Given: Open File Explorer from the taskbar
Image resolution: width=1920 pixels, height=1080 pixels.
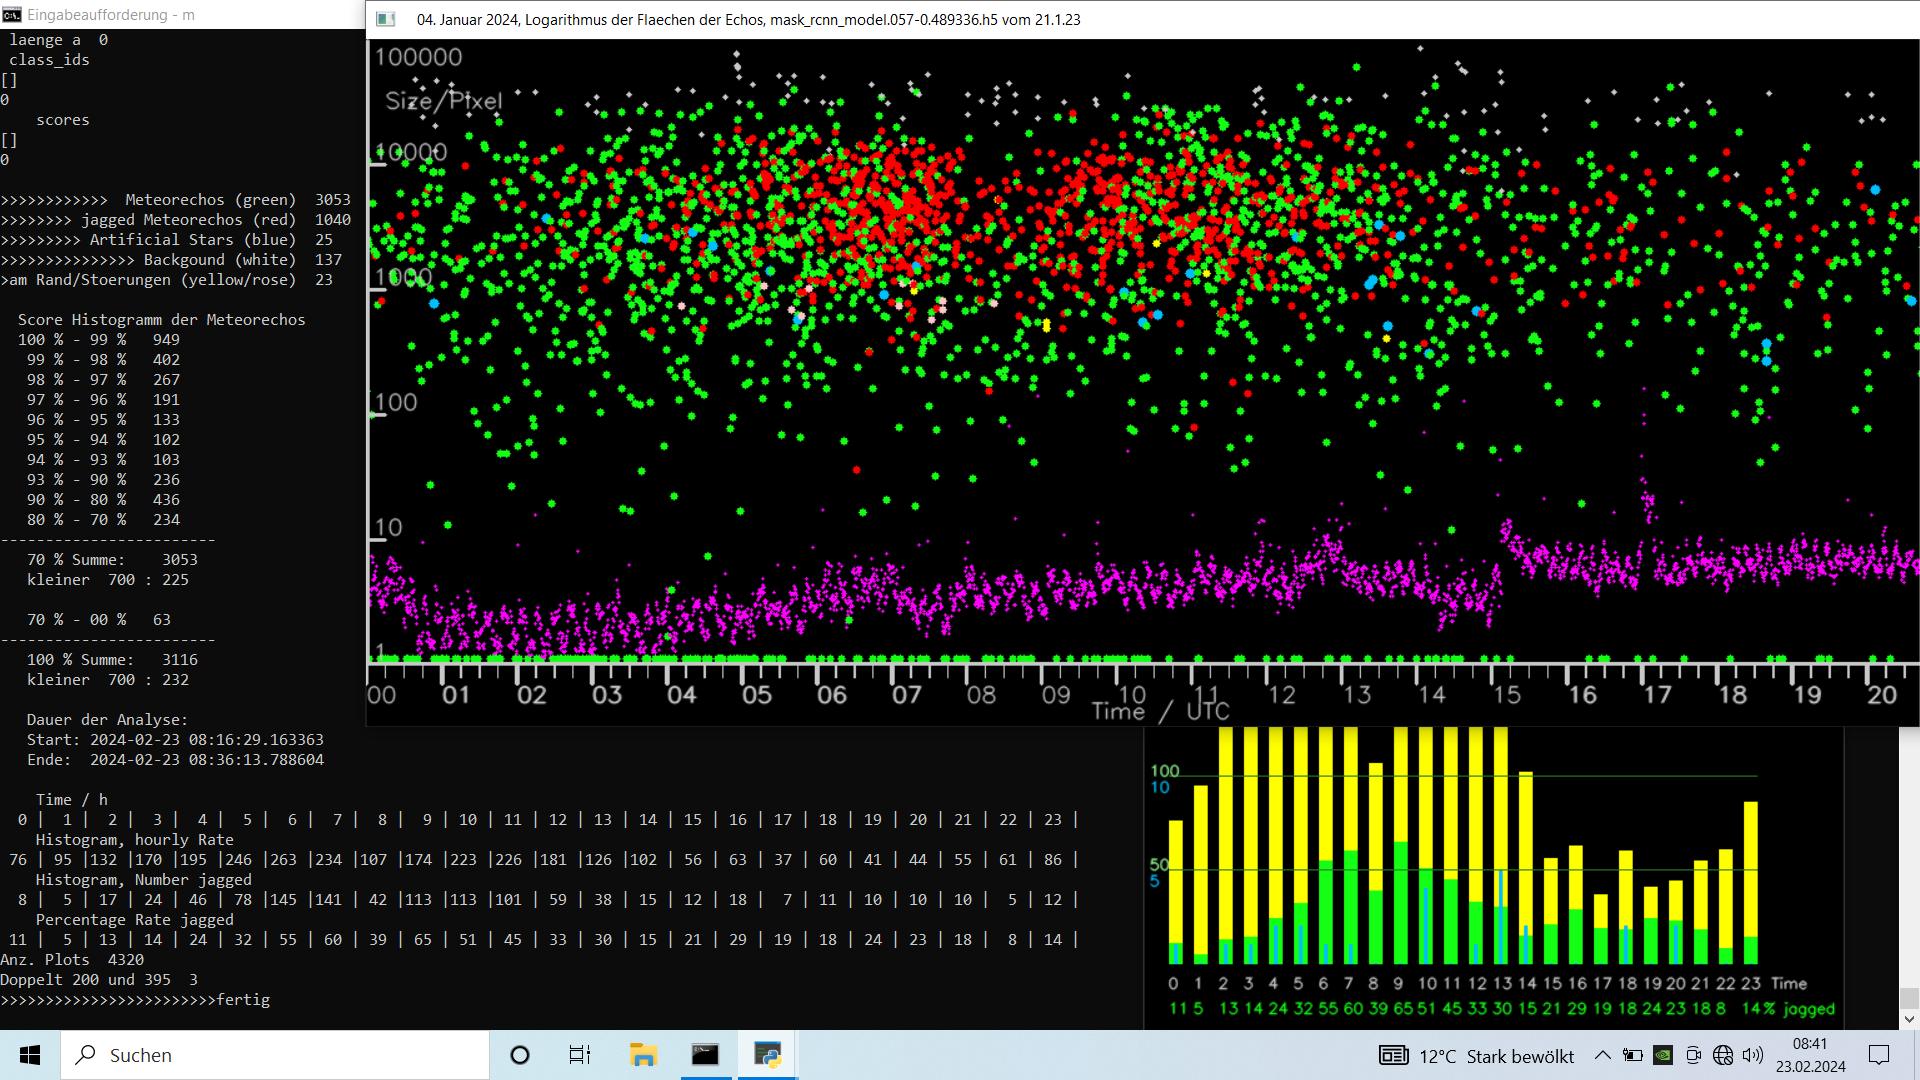Looking at the screenshot, I should click(643, 1055).
